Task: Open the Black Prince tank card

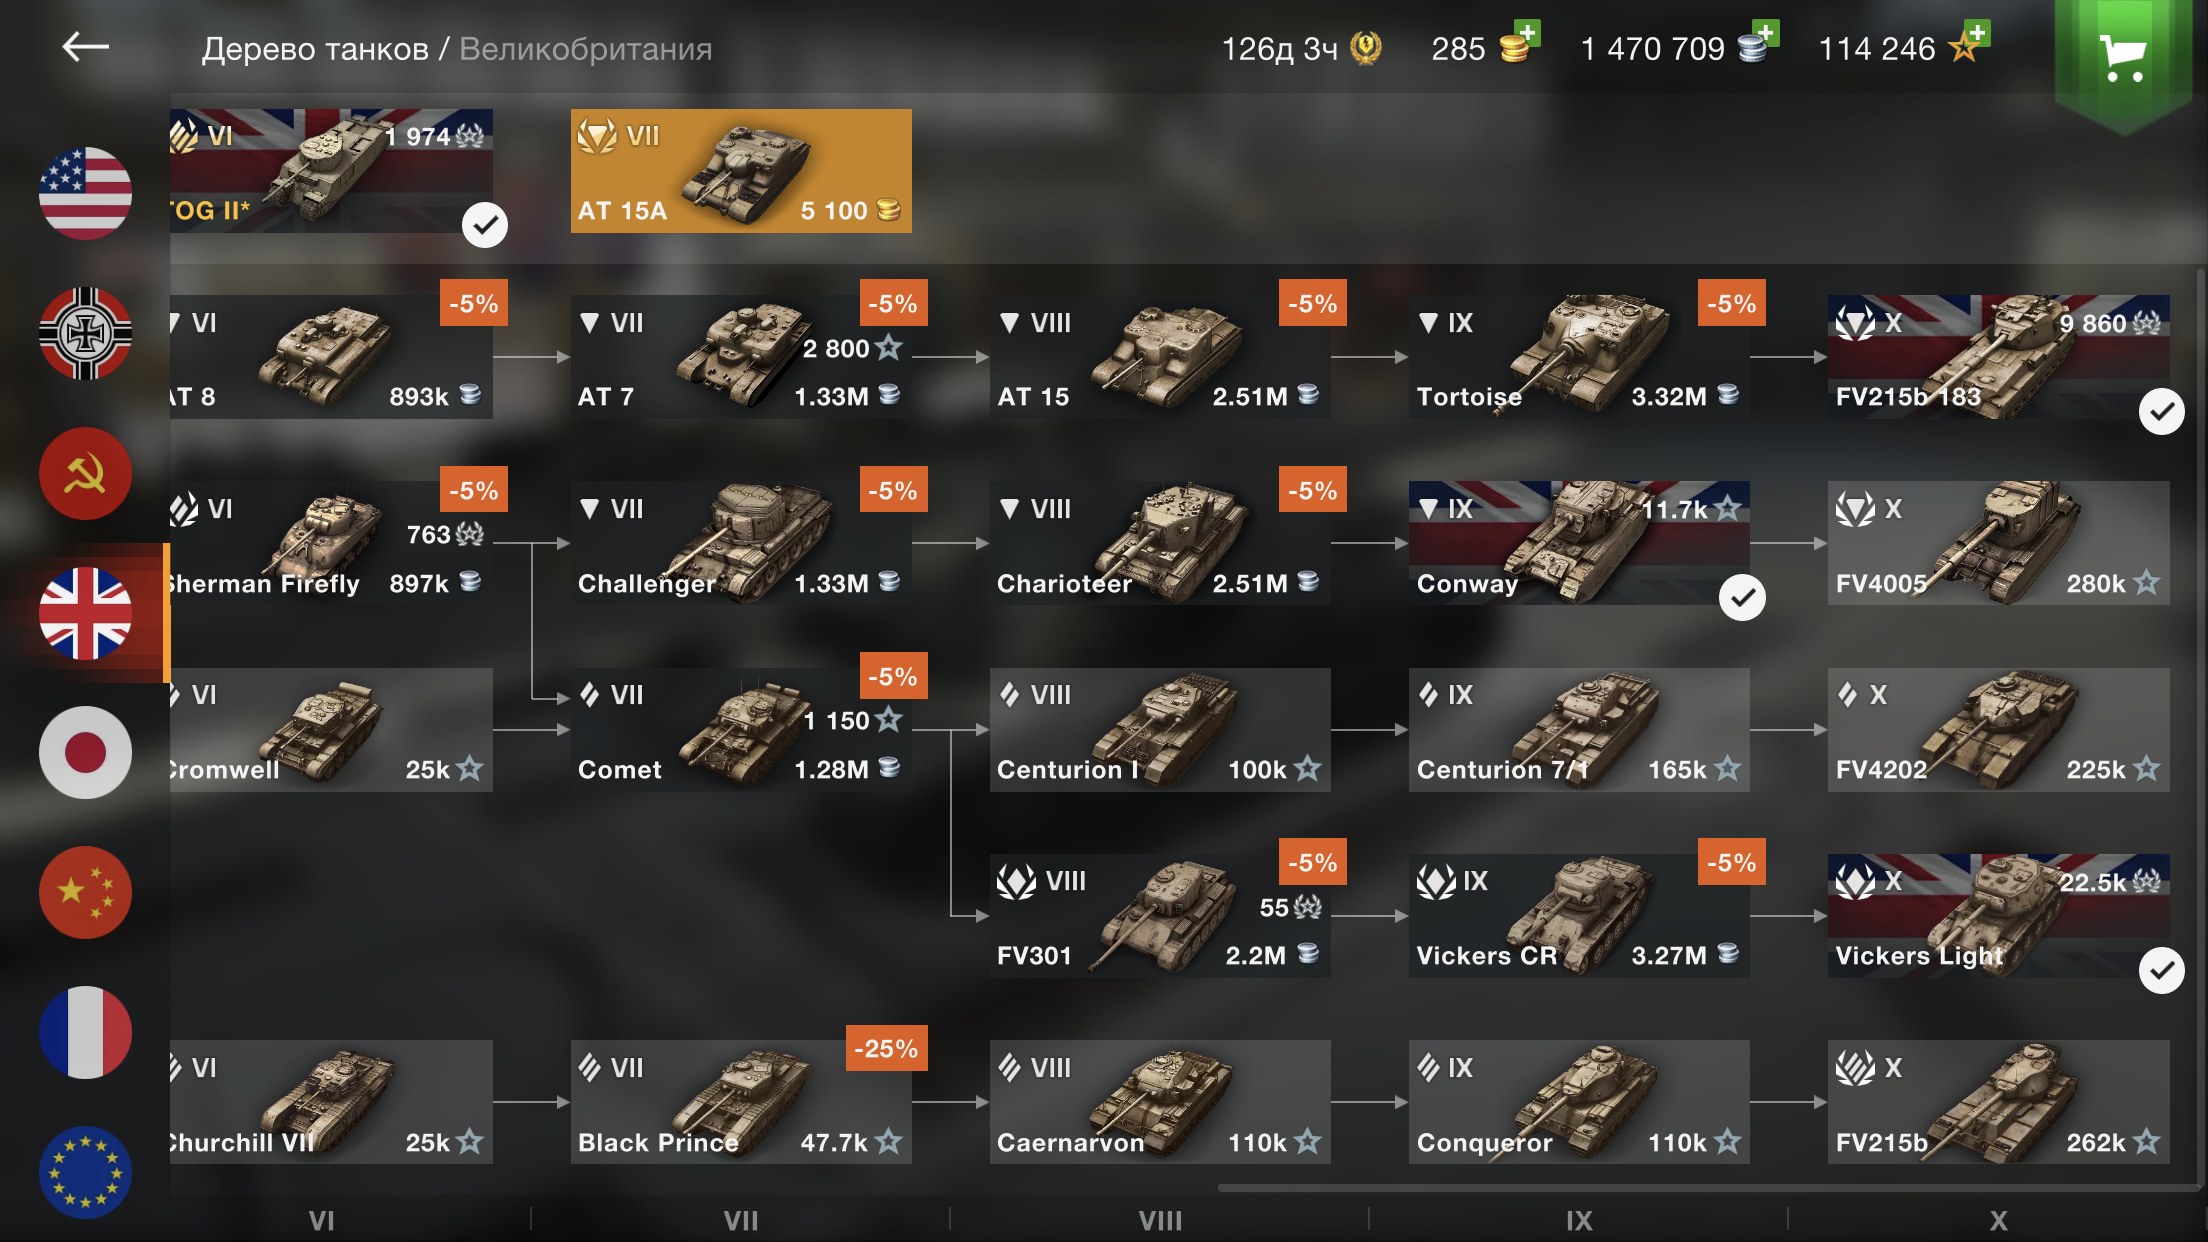Action: (741, 1102)
